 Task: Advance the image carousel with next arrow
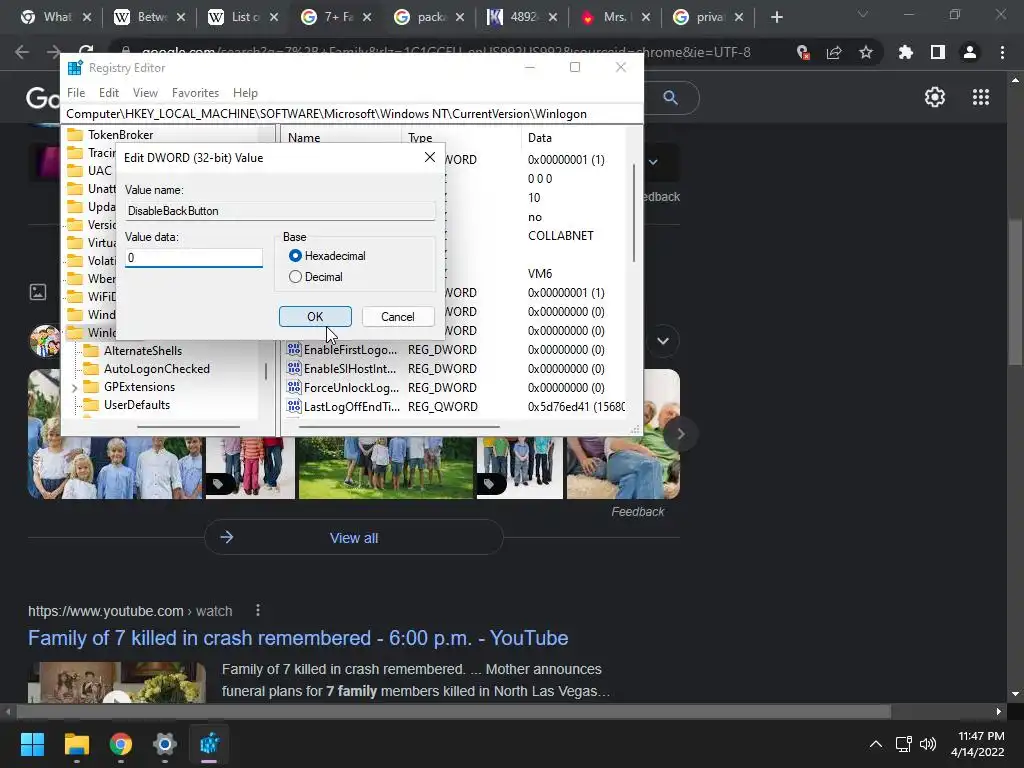pos(680,434)
